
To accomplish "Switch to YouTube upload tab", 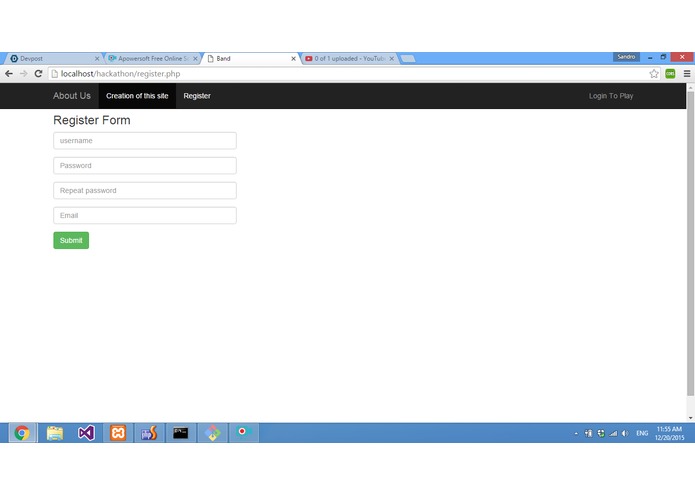I will coord(348,58).
